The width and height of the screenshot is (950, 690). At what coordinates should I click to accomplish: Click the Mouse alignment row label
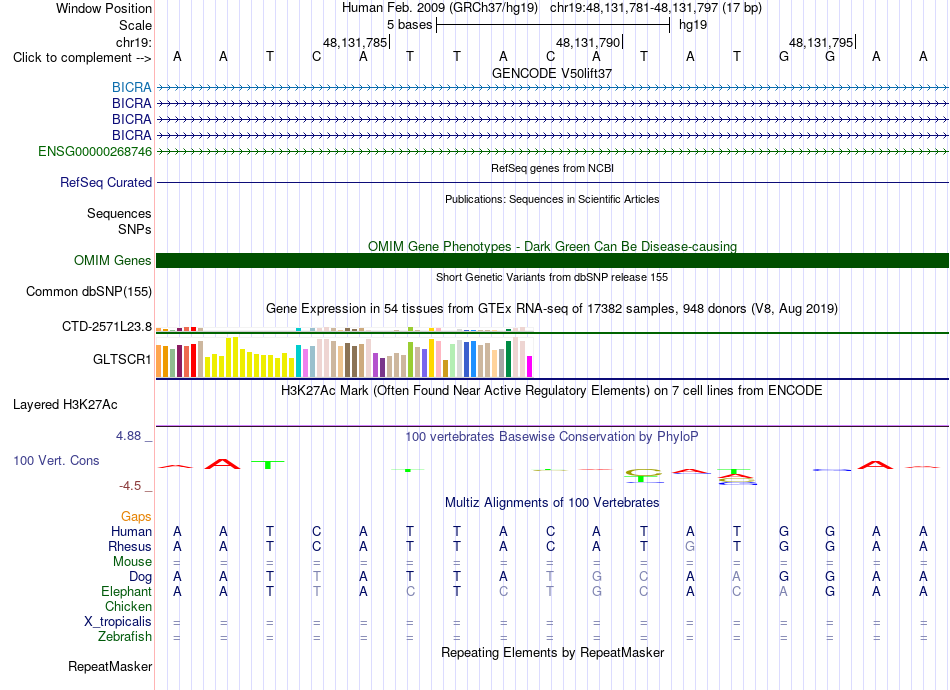coord(132,562)
